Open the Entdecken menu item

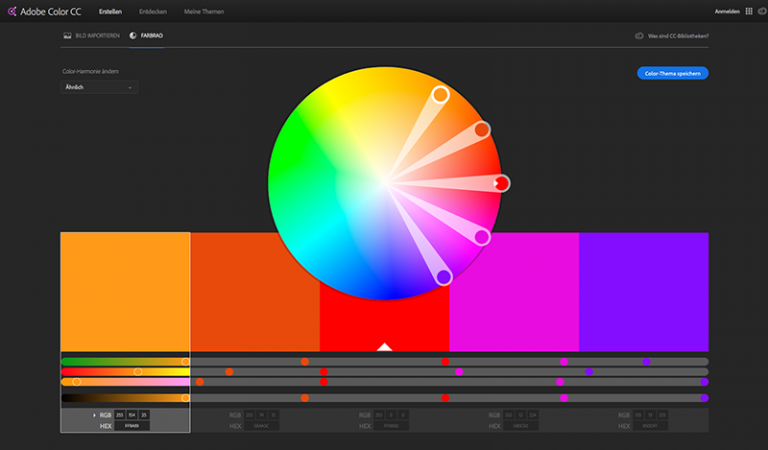click(153, 12)
